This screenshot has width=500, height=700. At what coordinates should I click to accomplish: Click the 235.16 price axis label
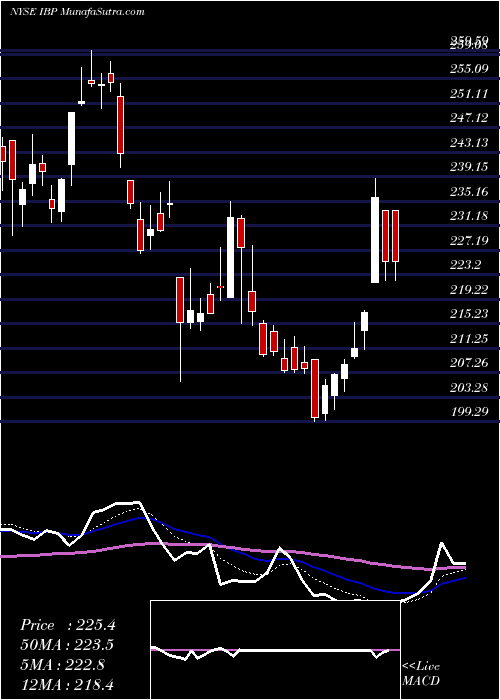tap(471, 192)
